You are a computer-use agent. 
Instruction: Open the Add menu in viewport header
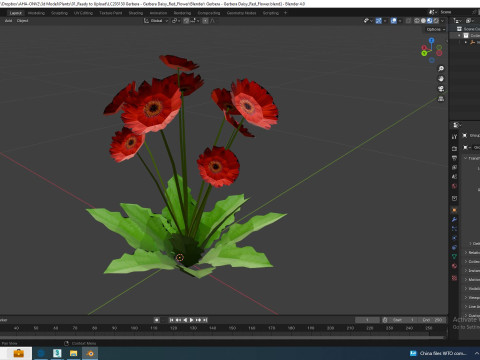8,21
